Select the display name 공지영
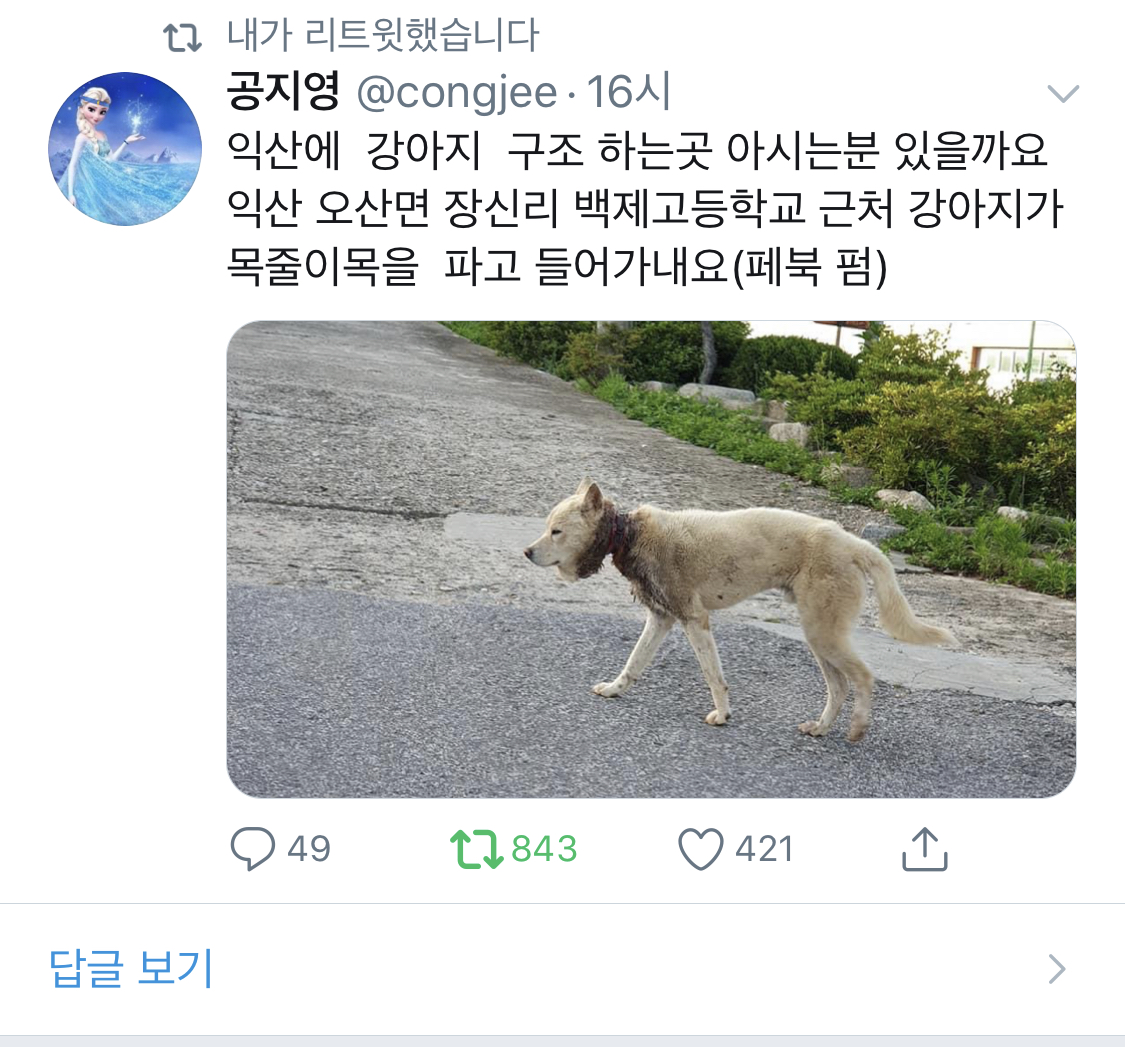Screen dimensions: 1125x1047 pyautogui.click(x=283, y=91)
